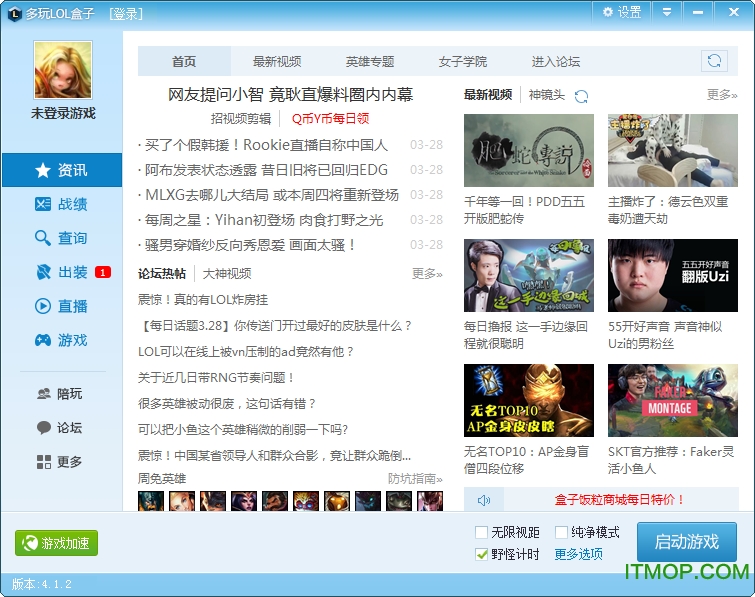Viewport: 755px width, 597px height.
Task: Click the green 游戏加速 button
Action: tap(57, 543)
